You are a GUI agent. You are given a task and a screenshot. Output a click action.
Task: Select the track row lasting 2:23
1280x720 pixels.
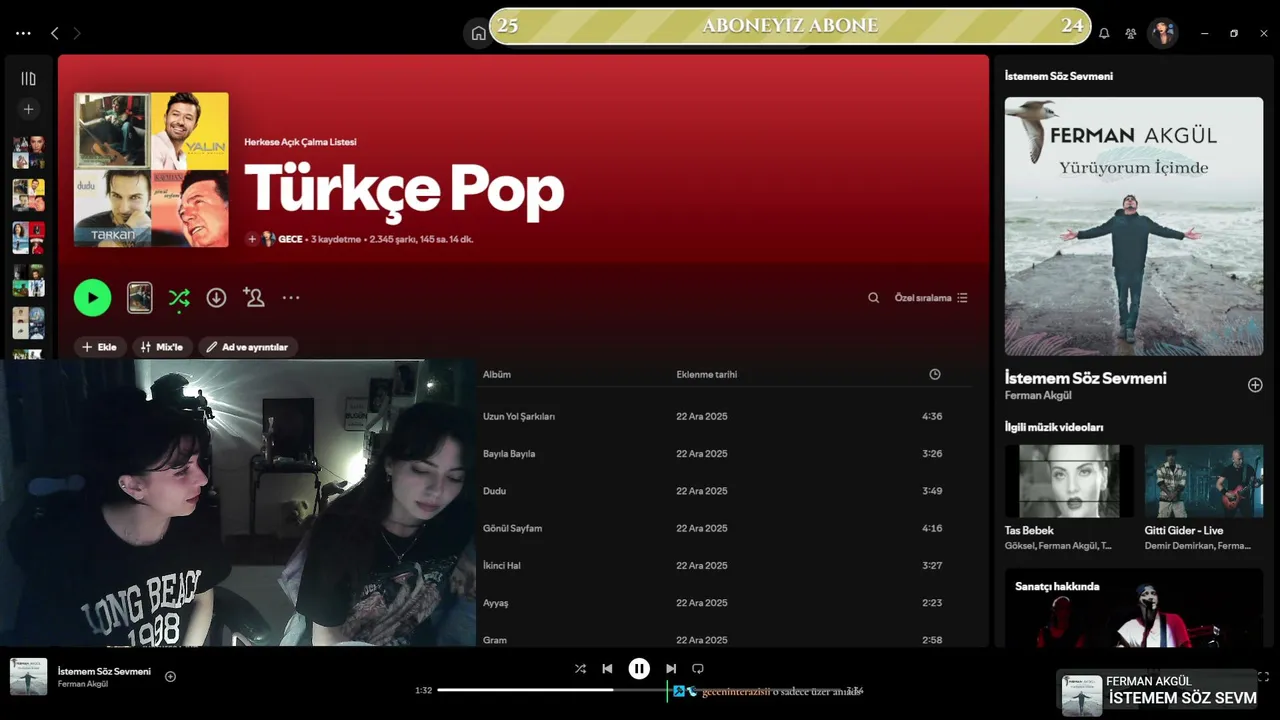click(725, 603)
